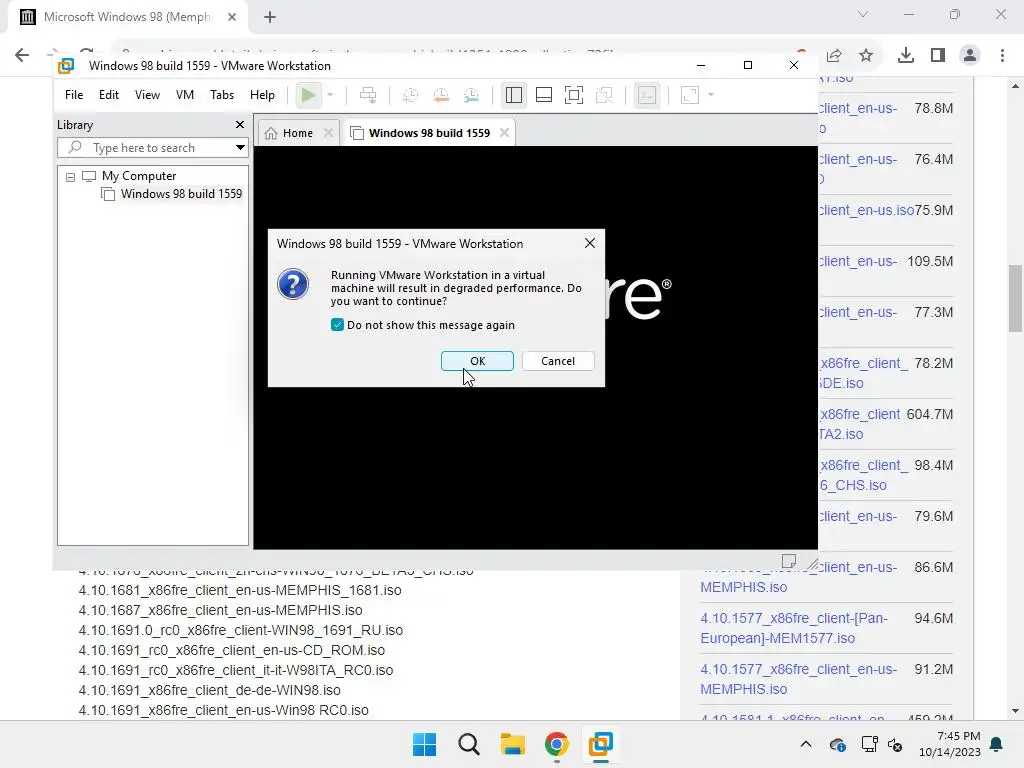Open the Chrome profile avatar
Image resolution: width=1024 pixels, height=768 pixels.
[x=970, y=56]
